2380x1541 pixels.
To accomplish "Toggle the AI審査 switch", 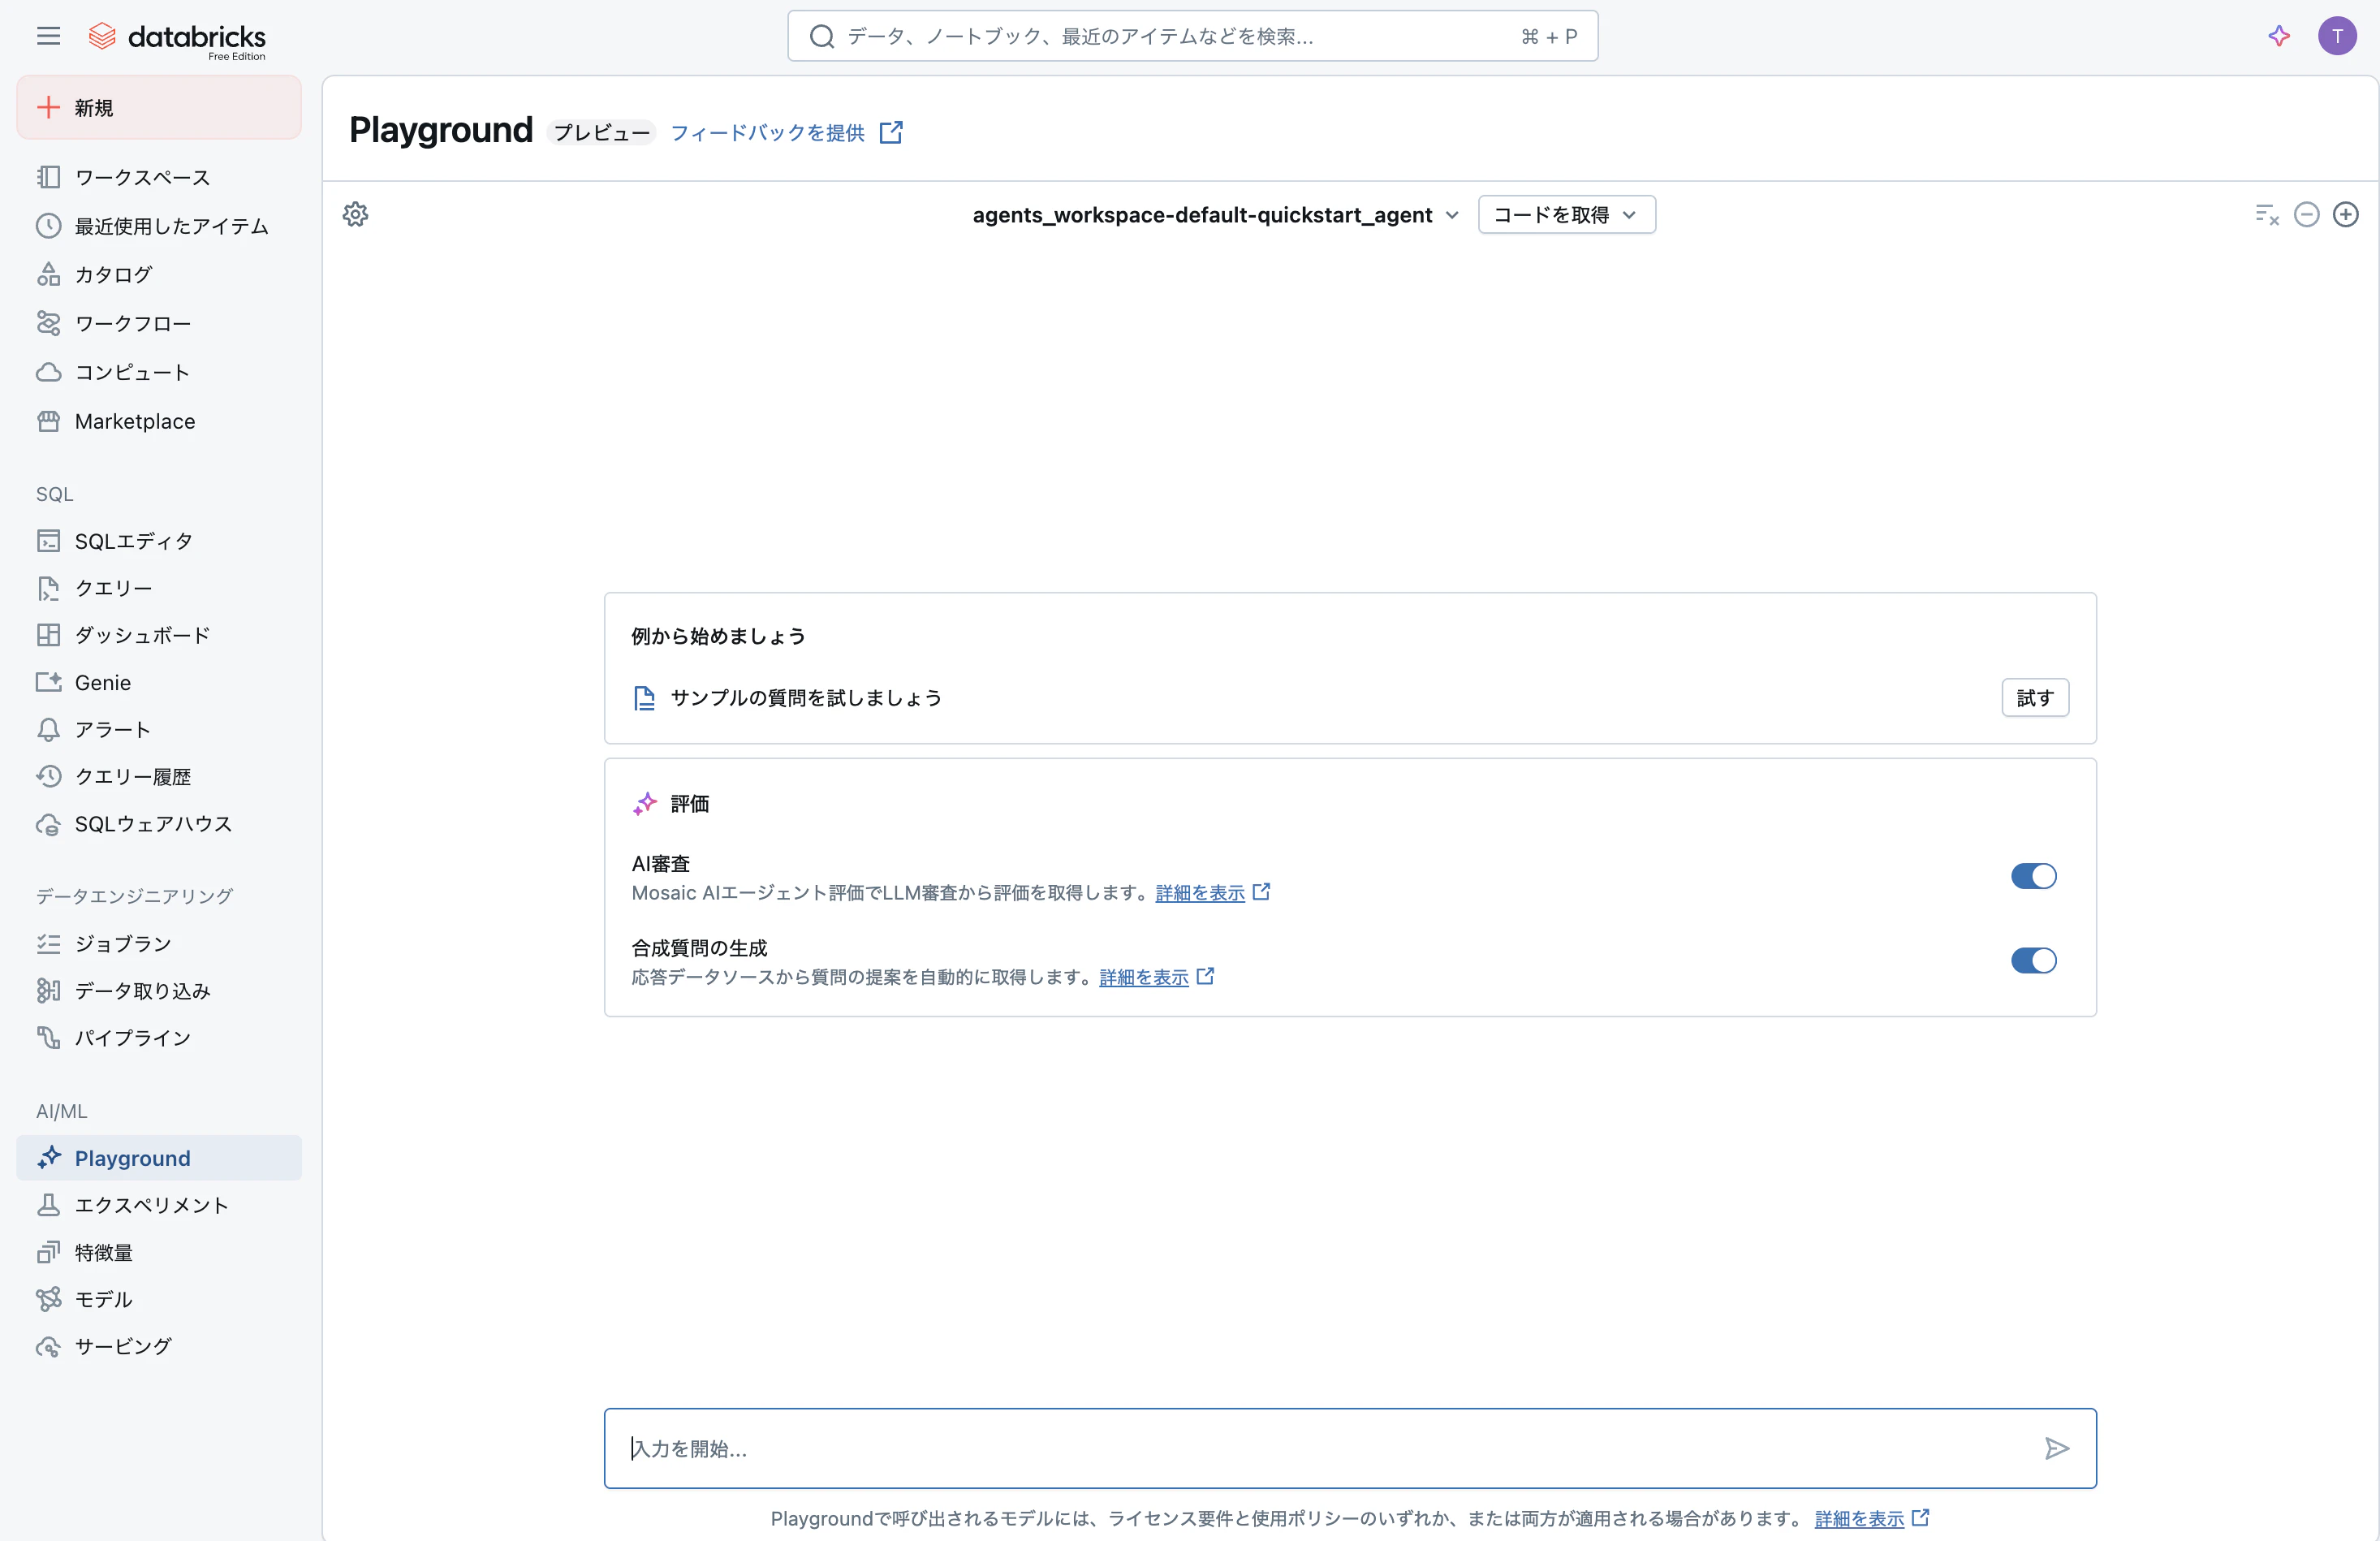I will tap(2033, 877).
